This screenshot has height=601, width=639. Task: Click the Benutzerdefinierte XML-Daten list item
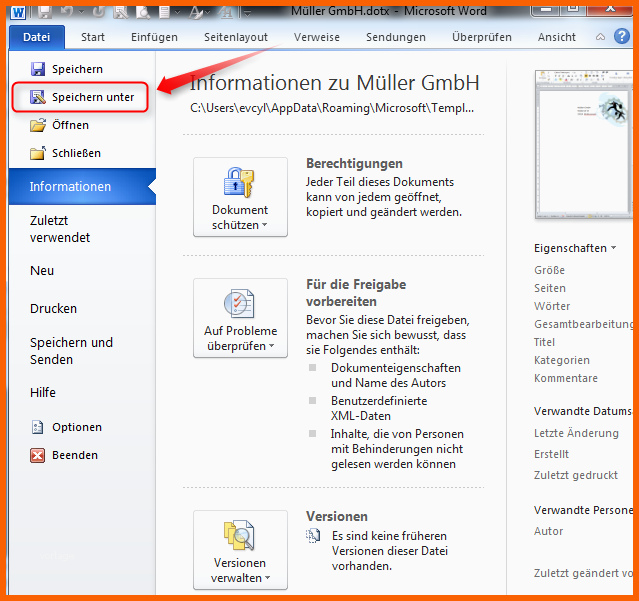click(379, 408)
